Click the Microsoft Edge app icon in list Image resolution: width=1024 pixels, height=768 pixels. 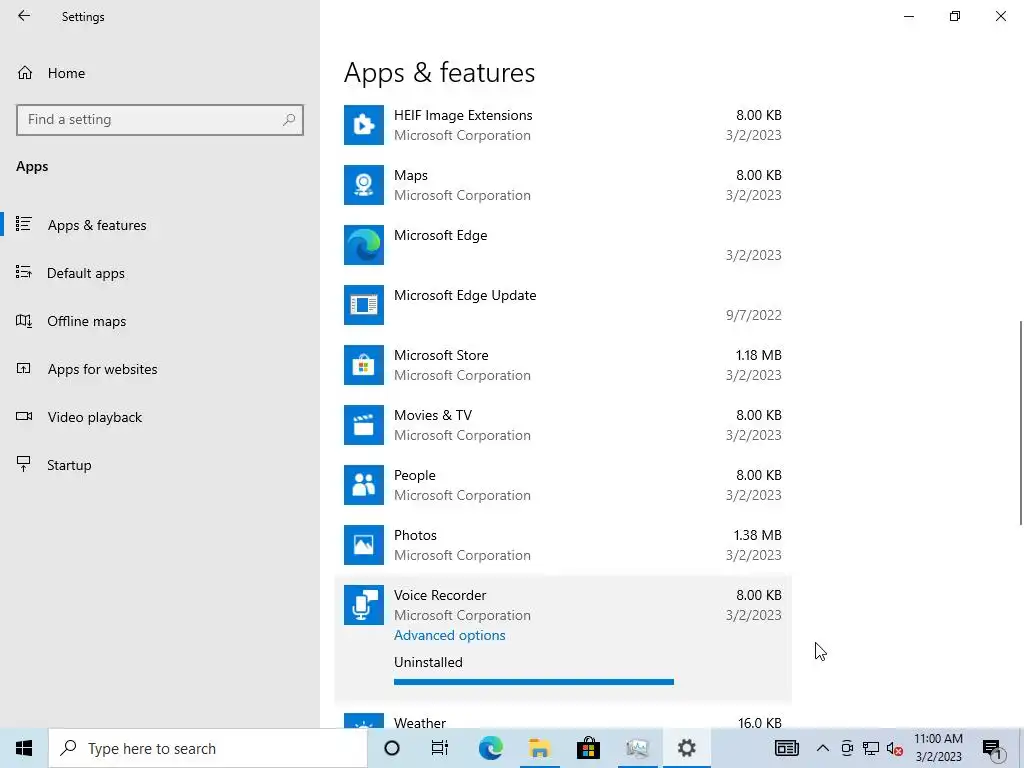(364, 245)
